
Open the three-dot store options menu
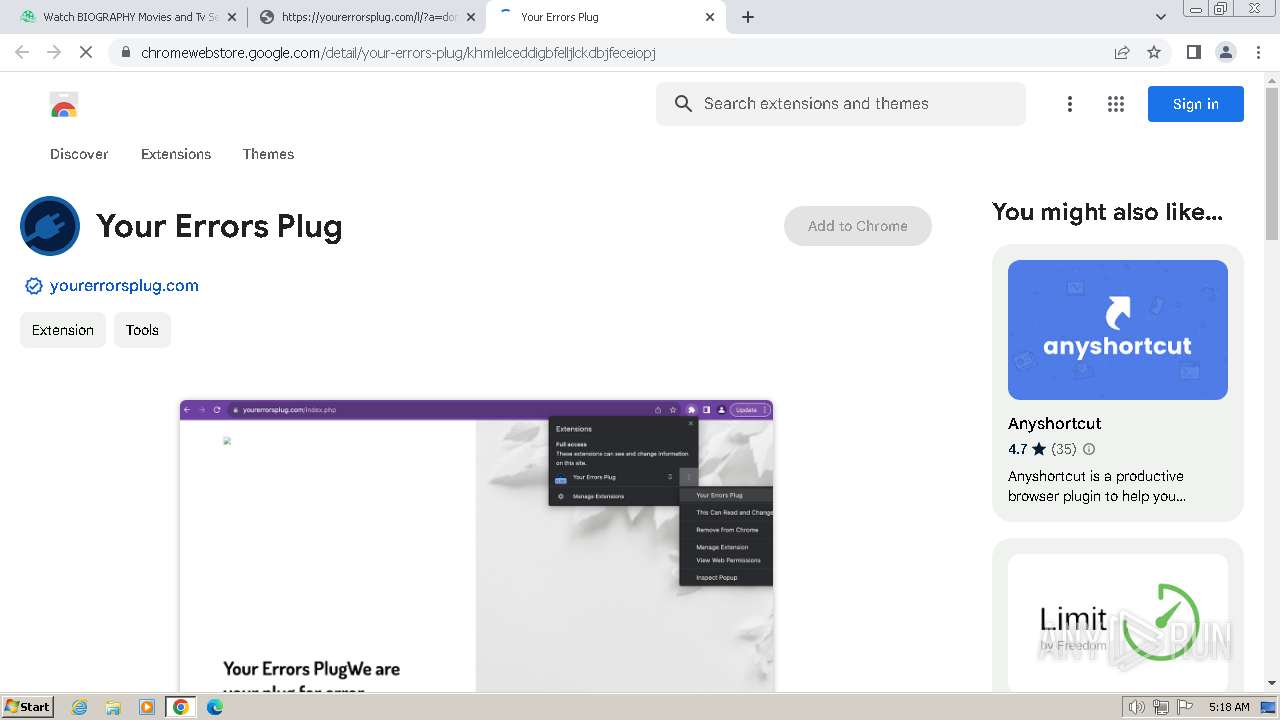coord(1070,104)
